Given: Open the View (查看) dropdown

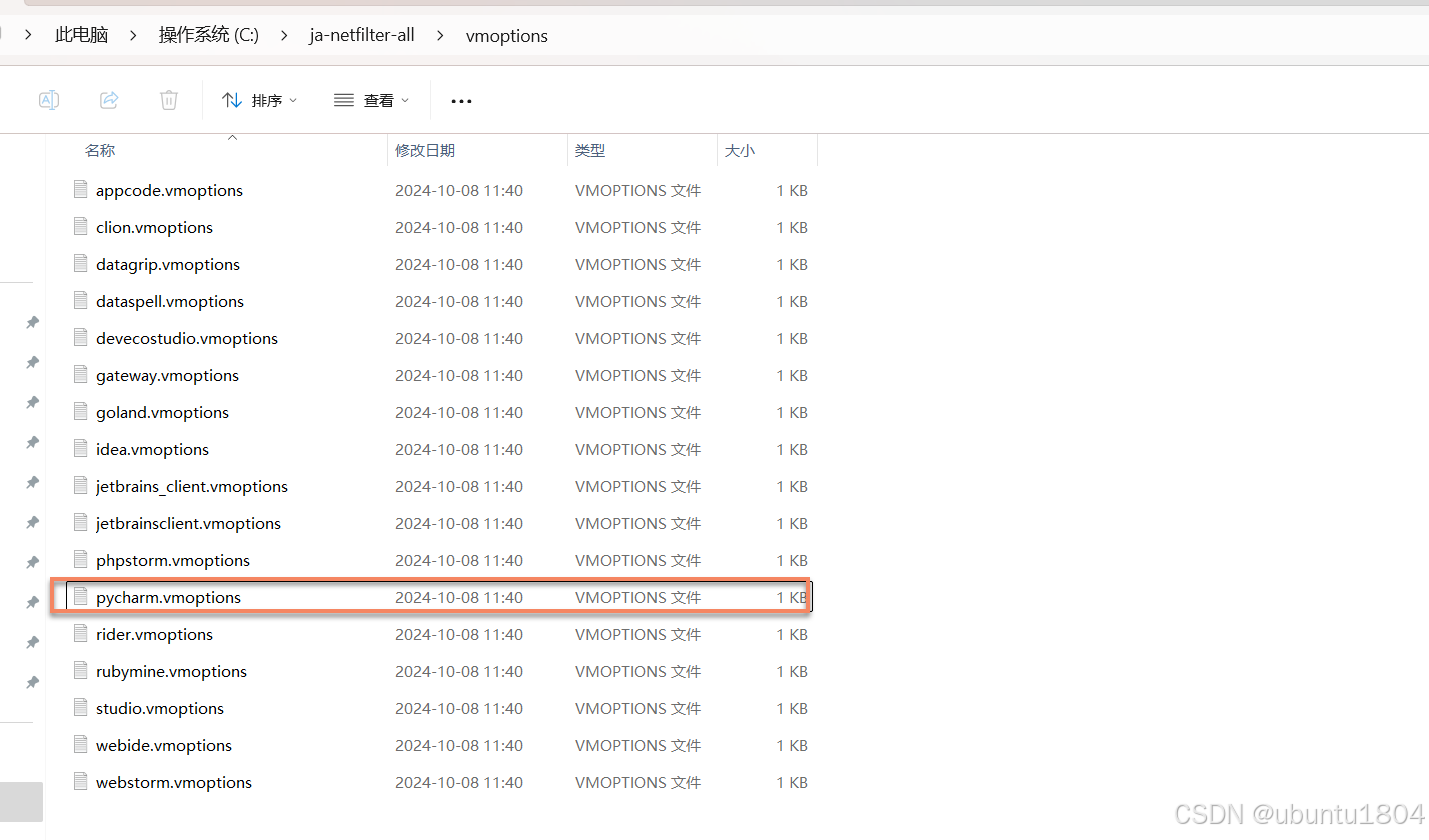Looking at the screenshot, I should pos(372,100).
